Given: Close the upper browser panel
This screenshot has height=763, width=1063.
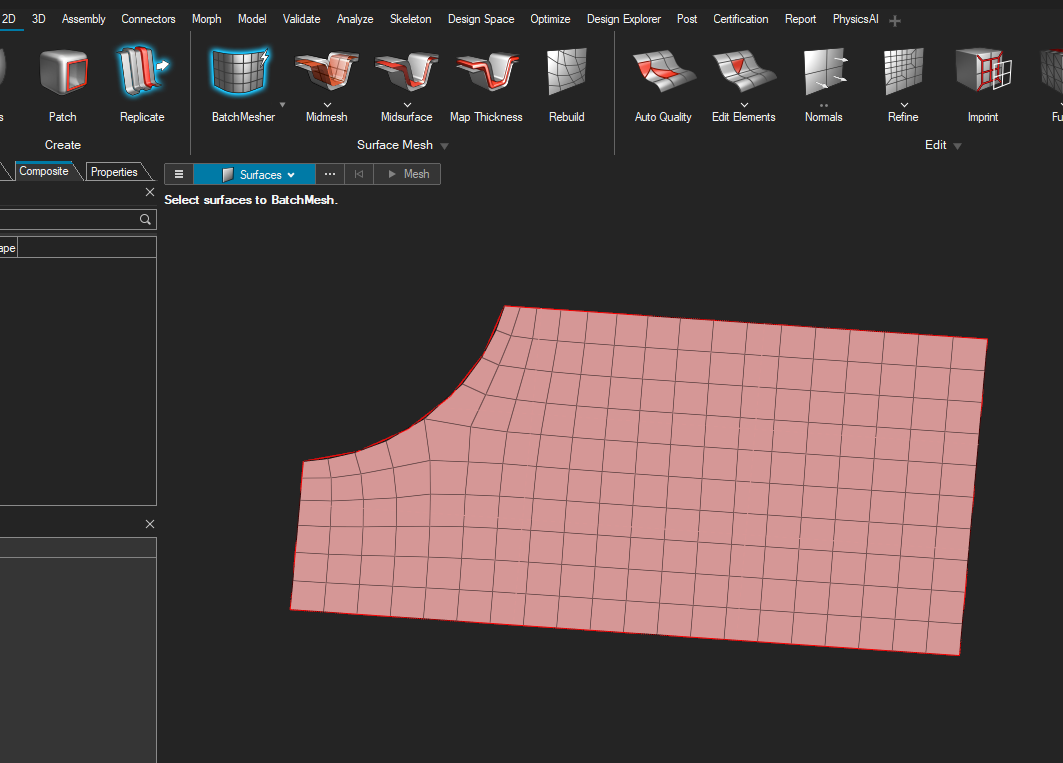Looking at the screenshot, I should [150, 193].
